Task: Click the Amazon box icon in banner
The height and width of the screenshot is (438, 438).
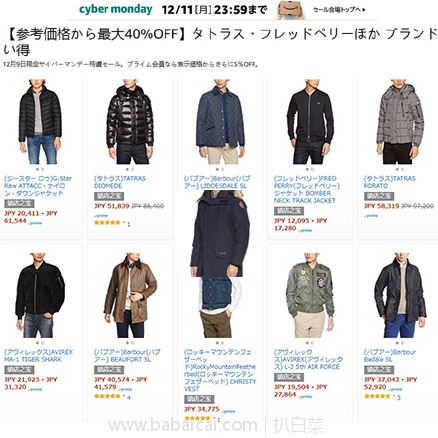Action: click(291, 10)
